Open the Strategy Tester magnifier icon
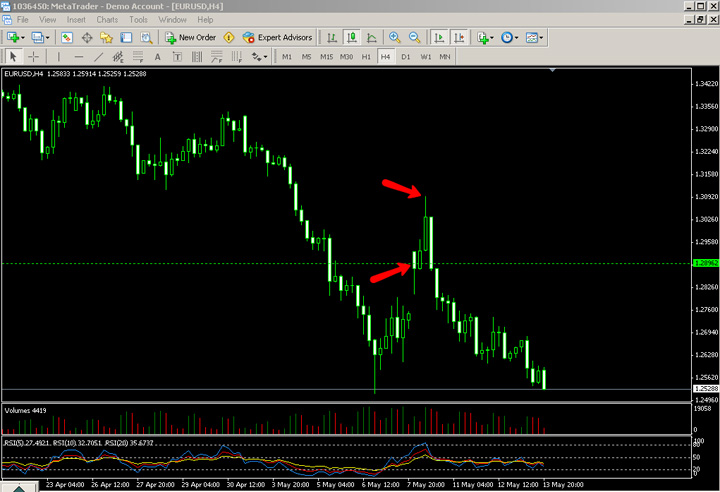720x492 pixels. click(146, 37)
